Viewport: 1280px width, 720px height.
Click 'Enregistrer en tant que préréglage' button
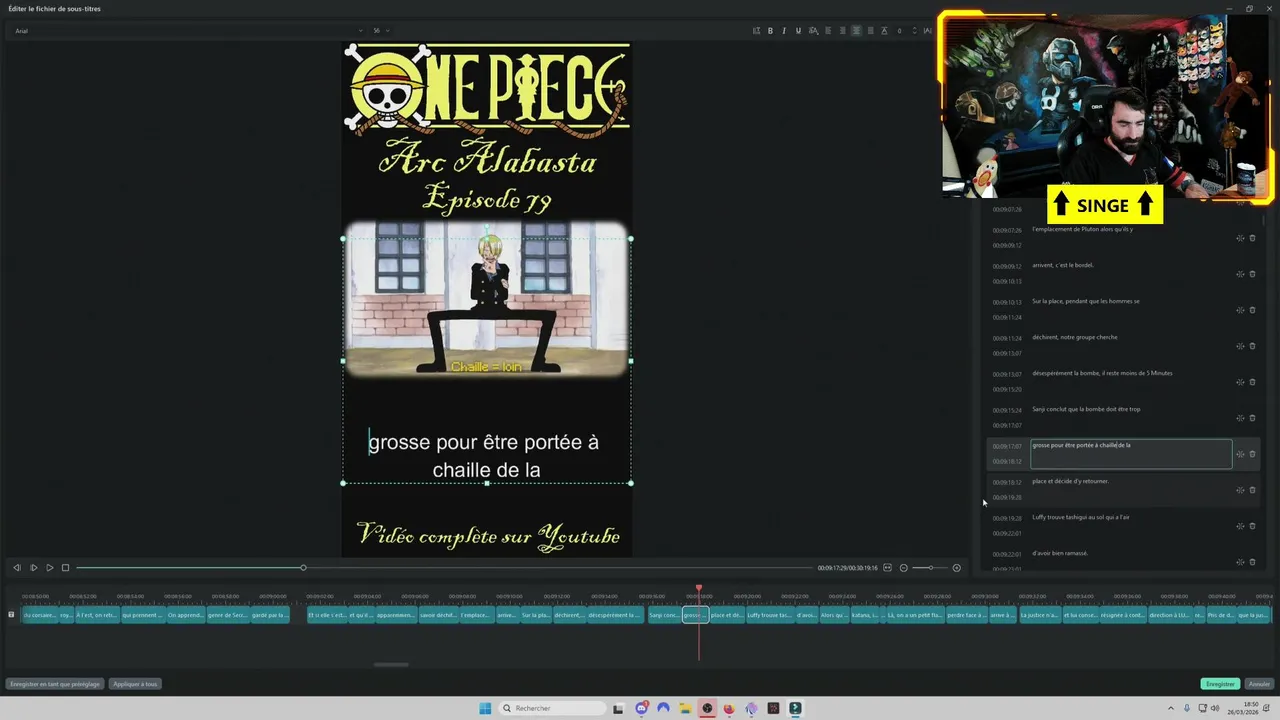click(x=55, y=684)
